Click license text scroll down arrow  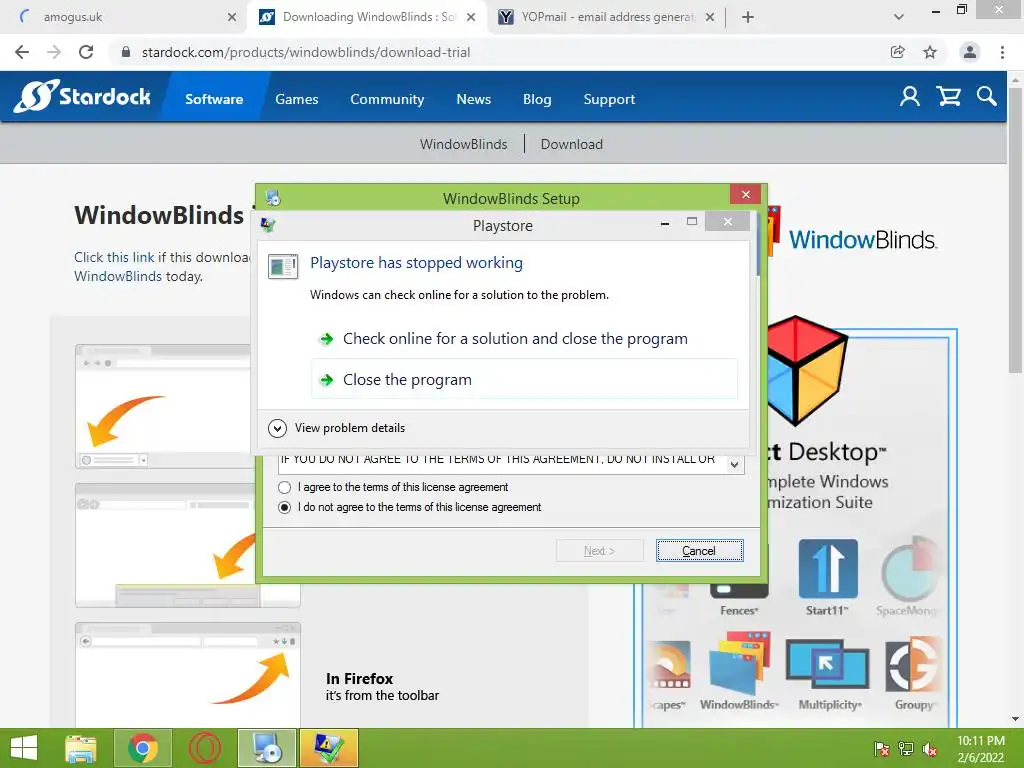(x=735, y=464)
